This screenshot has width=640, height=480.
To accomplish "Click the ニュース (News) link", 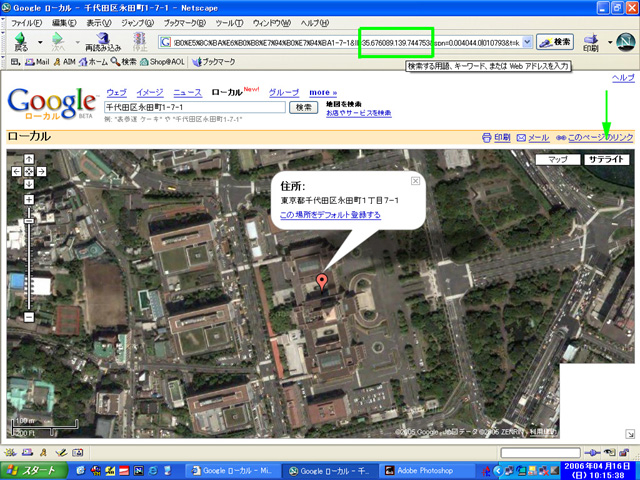I will pyautogui.click(x=187, y=93).
